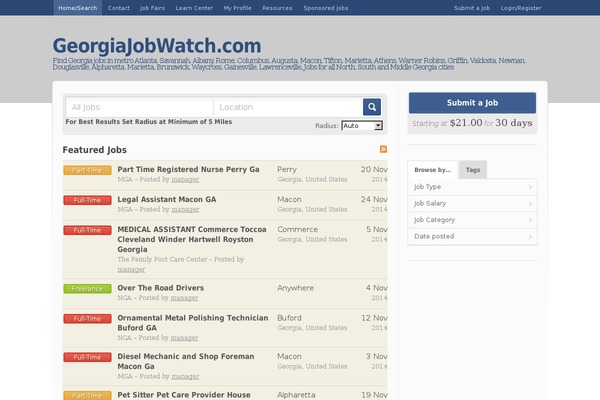Click the 'Buford' location text

pos(289,318)
